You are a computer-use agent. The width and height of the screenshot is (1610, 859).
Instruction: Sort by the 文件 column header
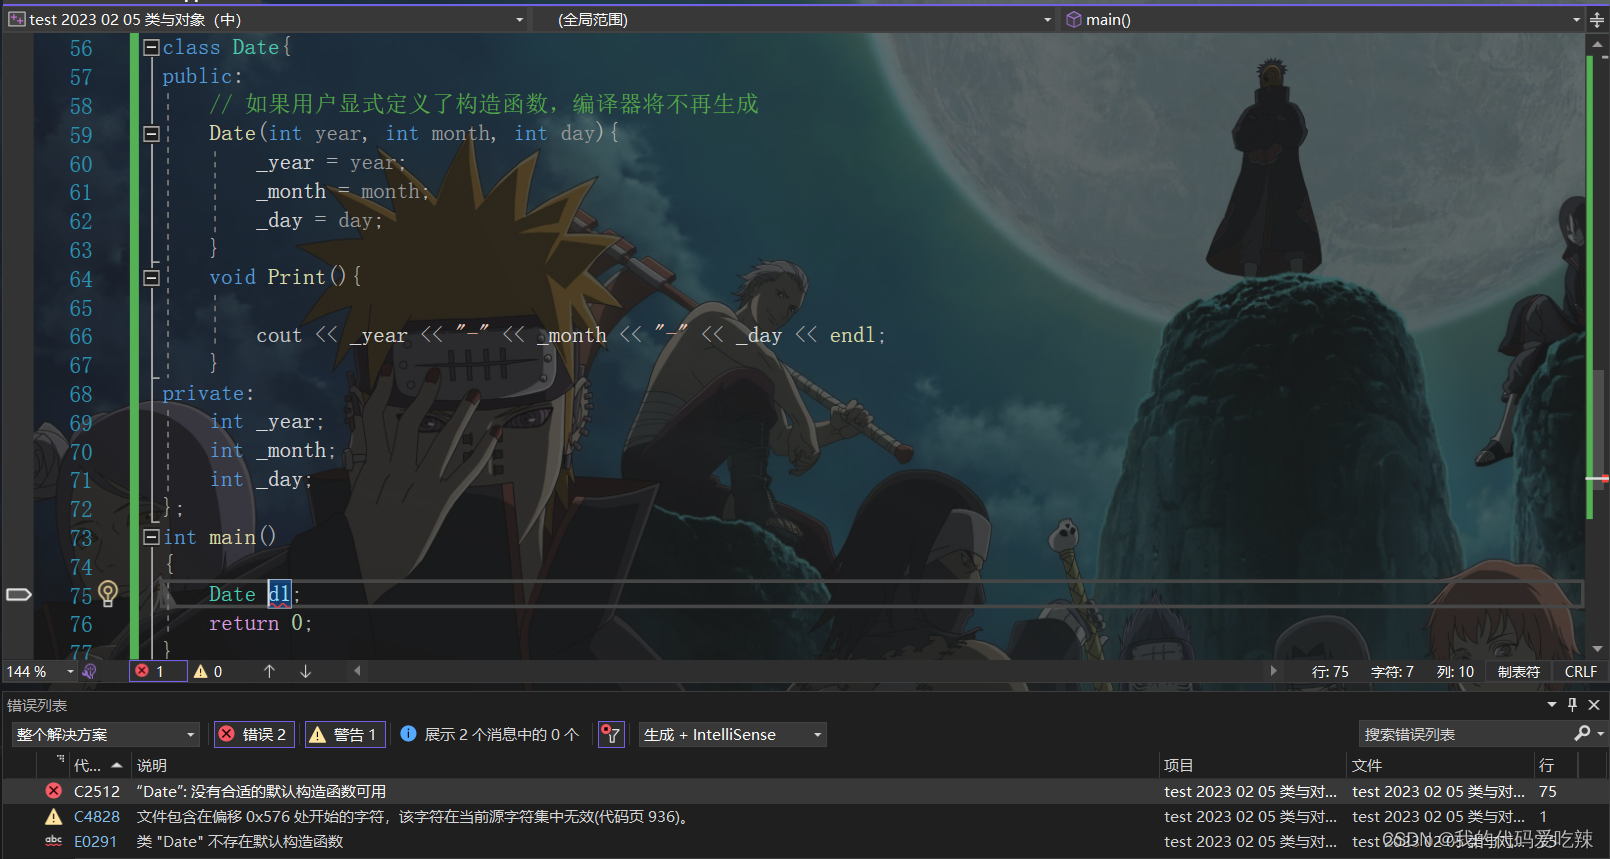click(x=1441, y=766)
